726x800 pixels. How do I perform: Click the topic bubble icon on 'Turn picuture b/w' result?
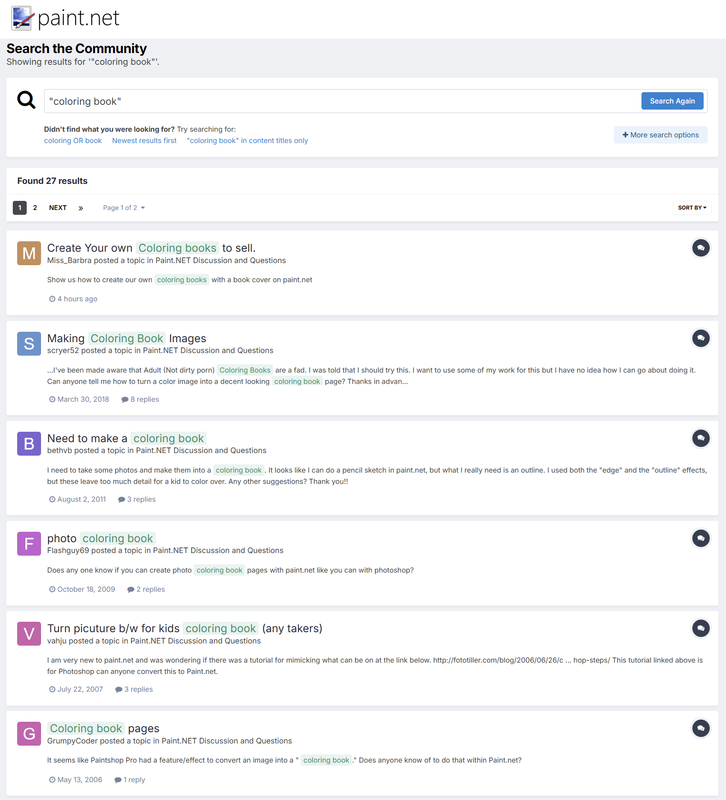(x=700, y=628)
